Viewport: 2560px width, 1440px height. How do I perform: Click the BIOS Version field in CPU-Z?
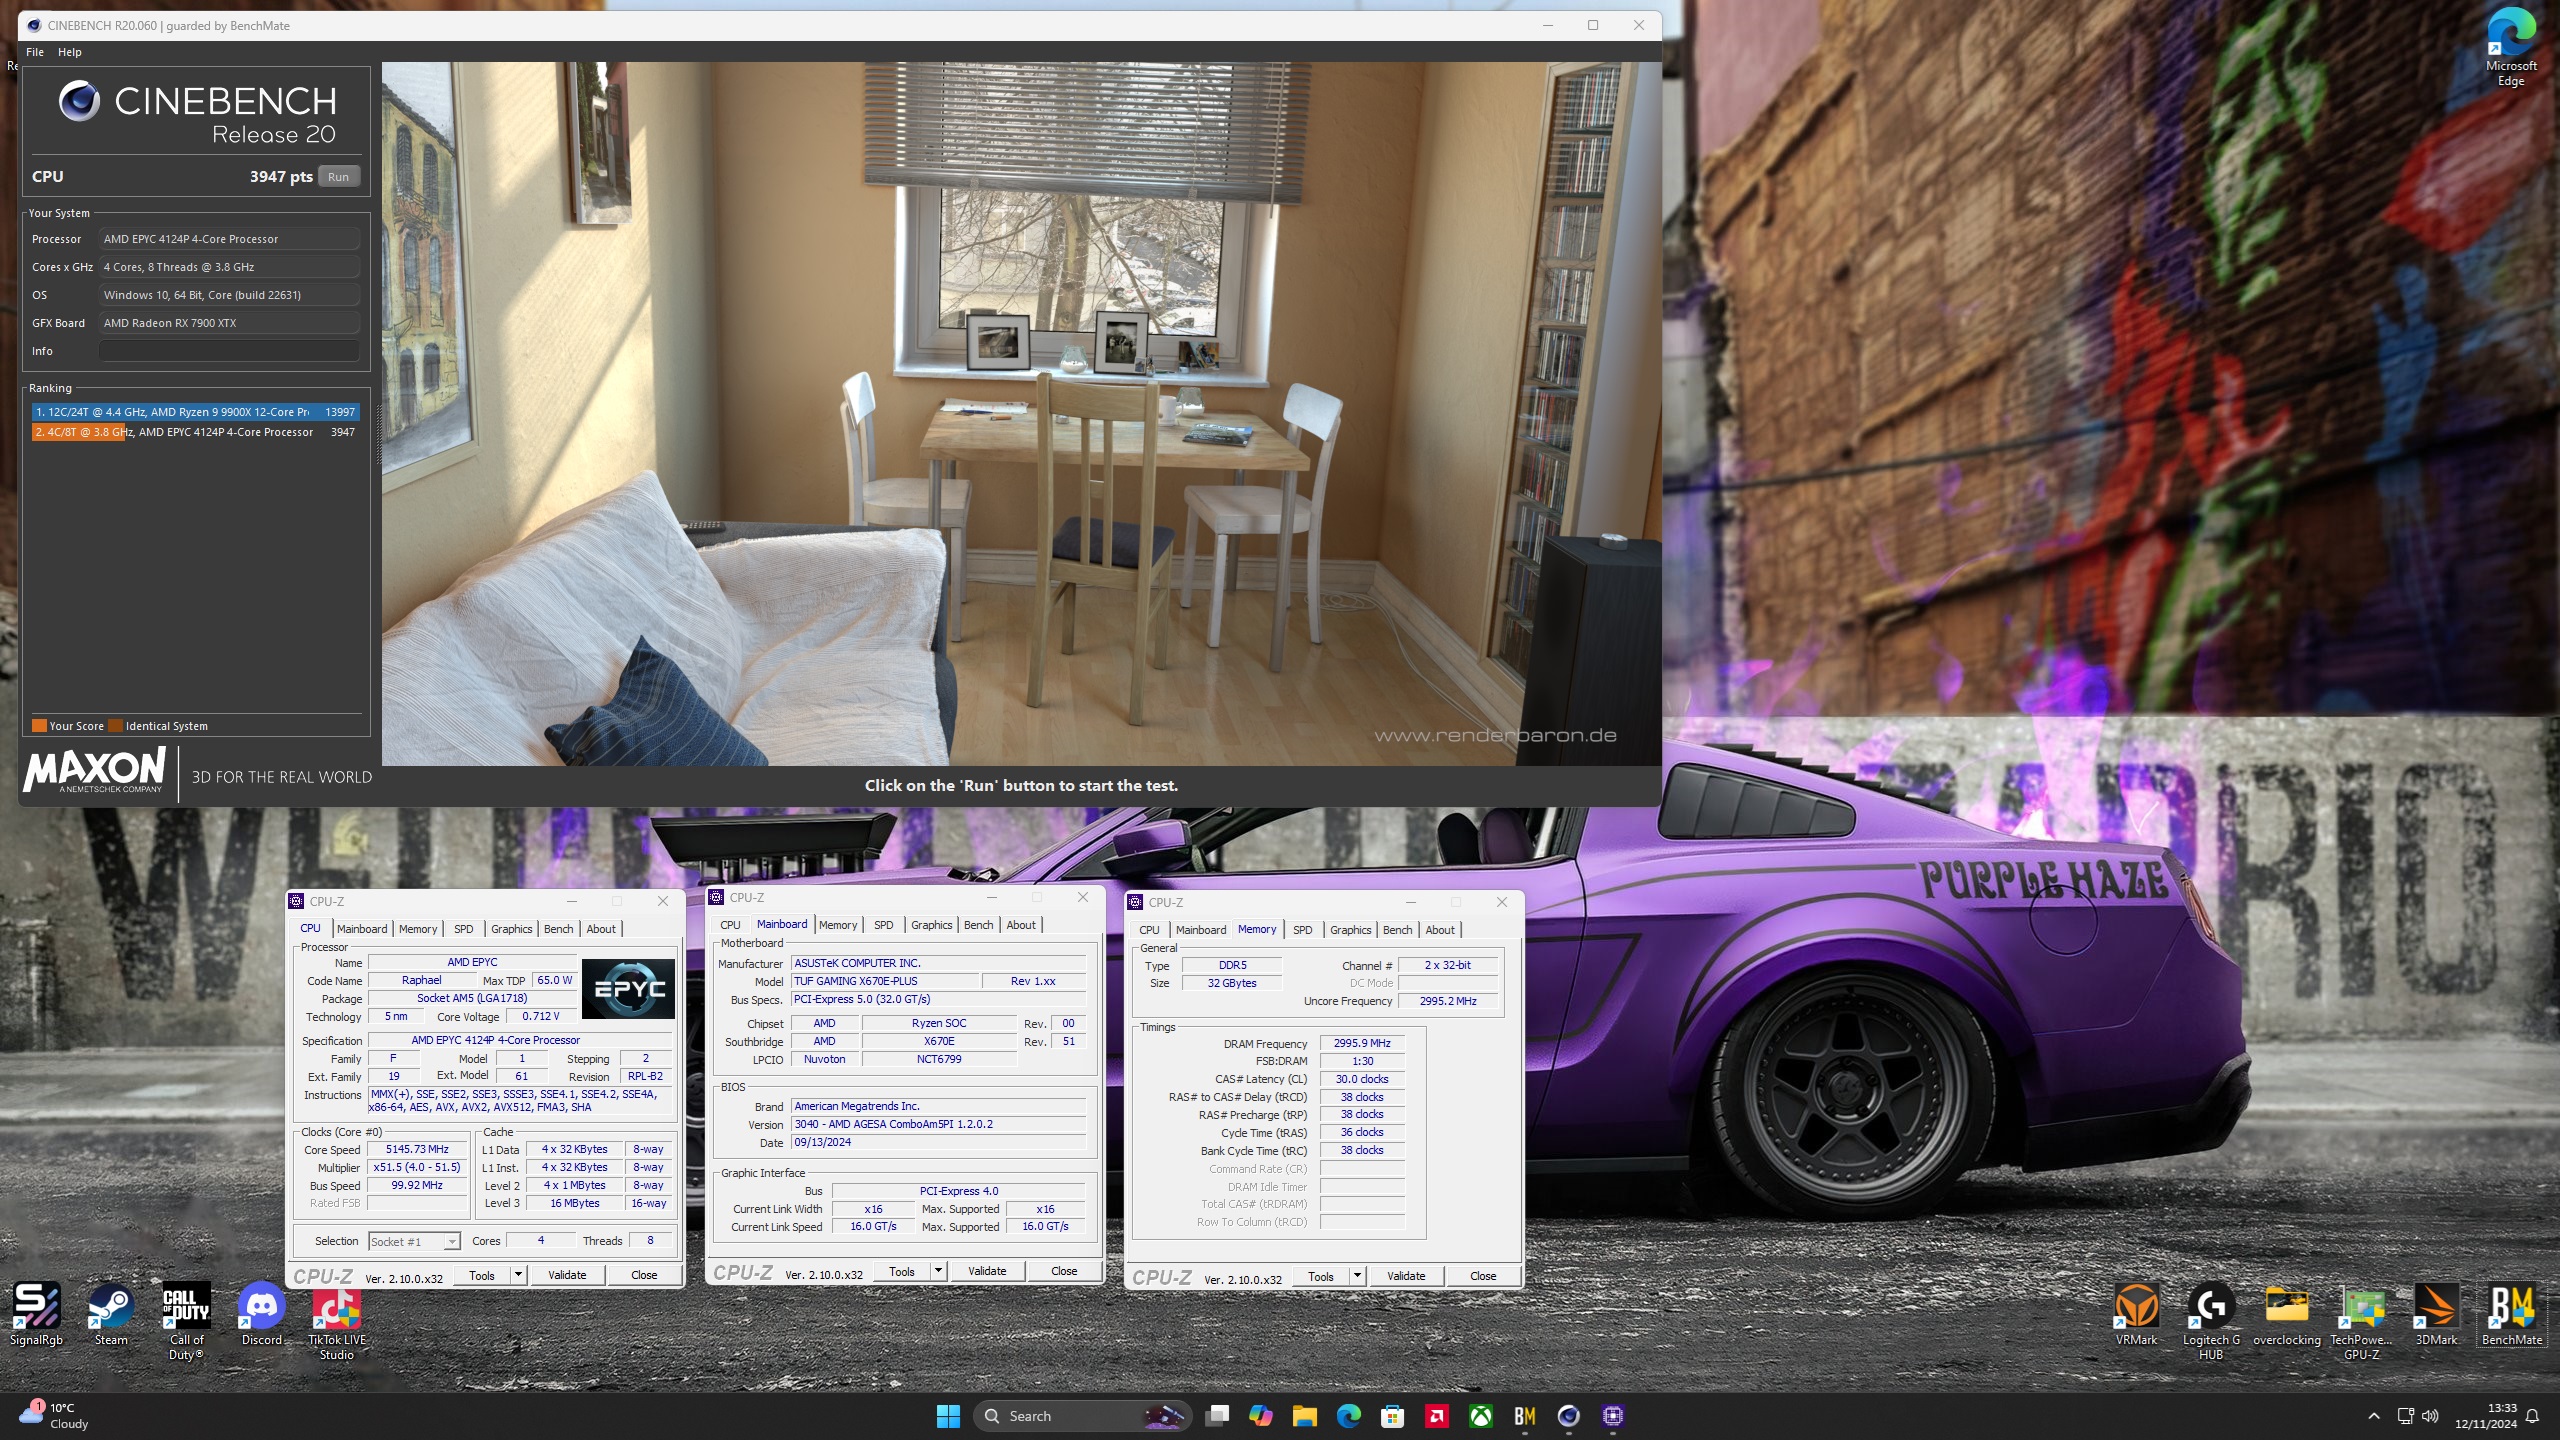938,1124
